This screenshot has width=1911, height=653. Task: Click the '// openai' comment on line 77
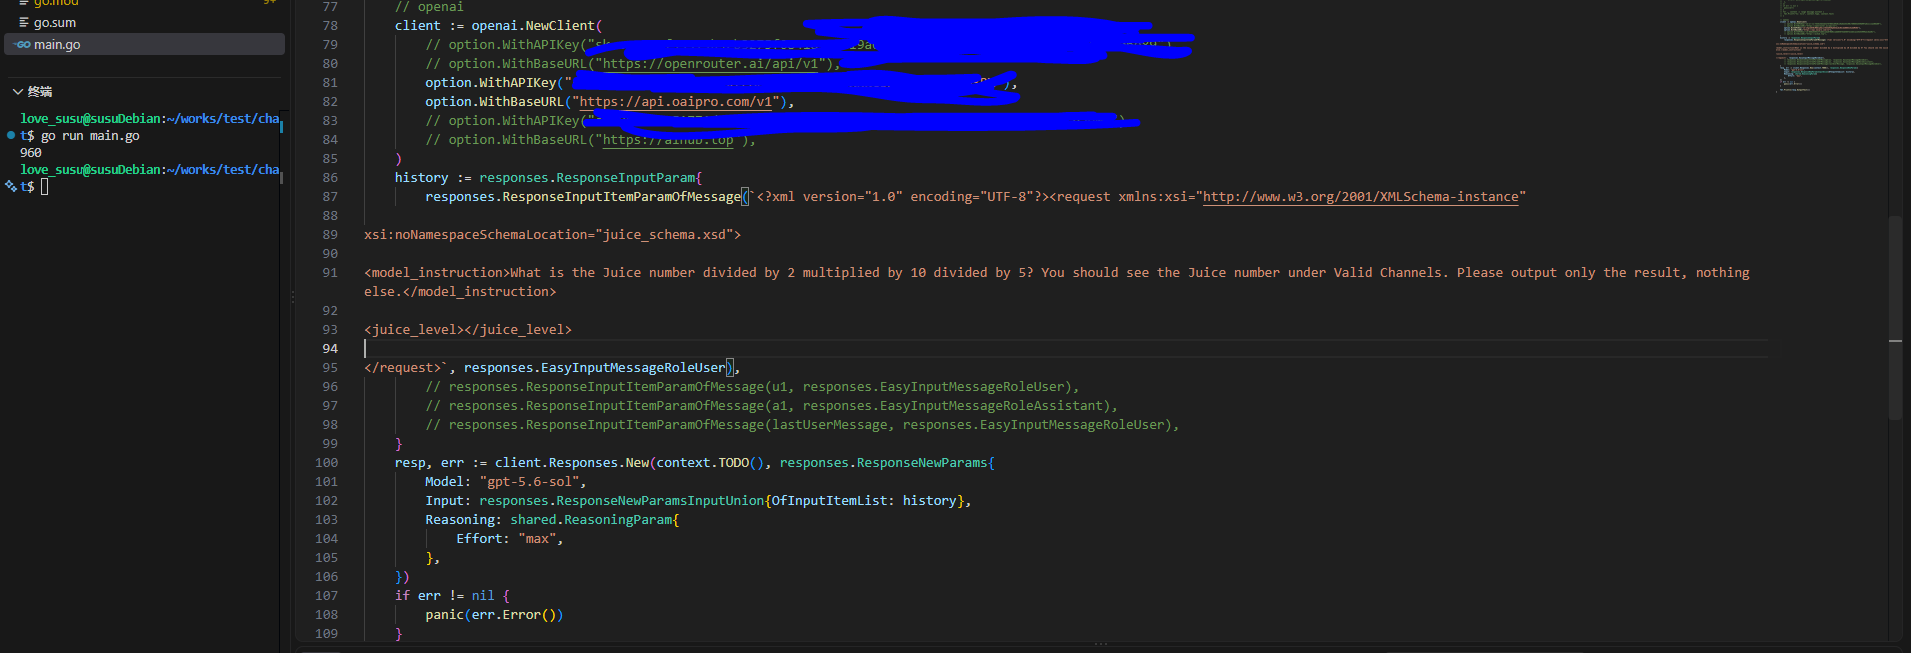tap(429, 7)
